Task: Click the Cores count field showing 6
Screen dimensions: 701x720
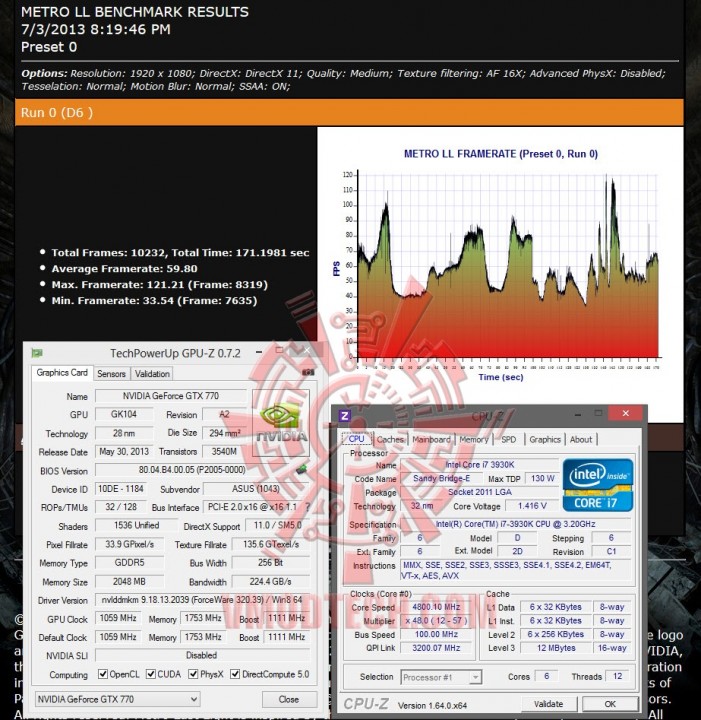Action: point(546,676)
